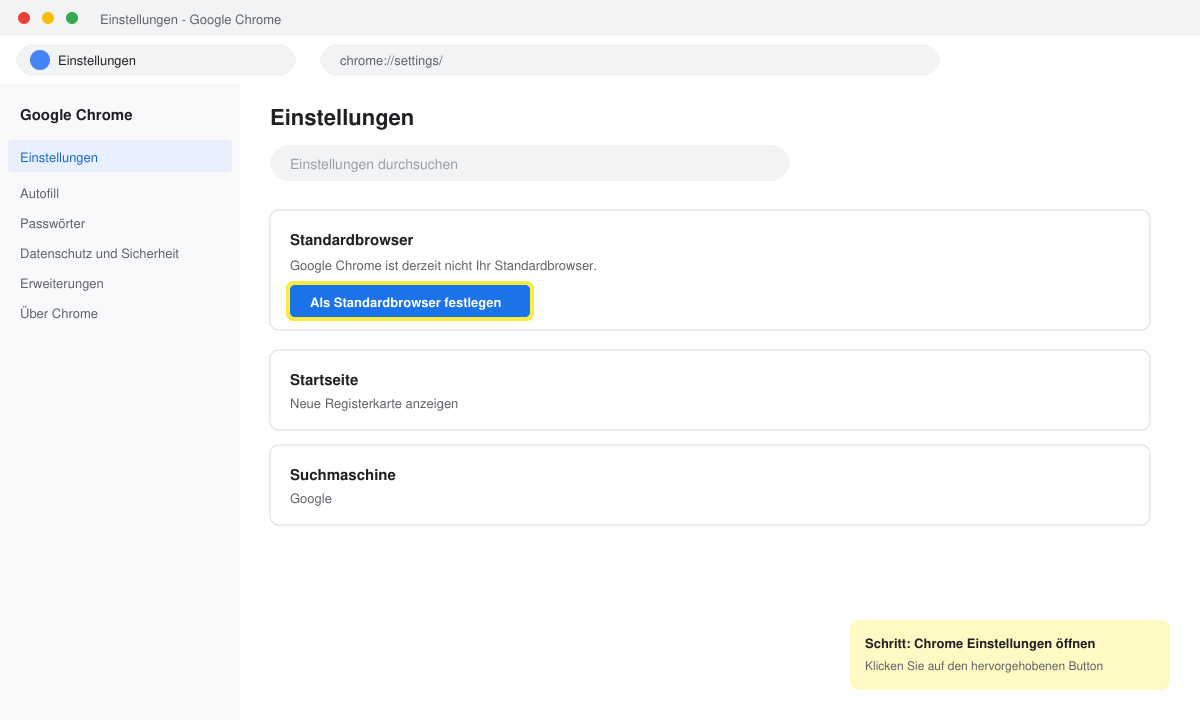Focus the Einstellungen durchsuchen search field
This screenshot has width=1200, height=720.
(530, 163)
